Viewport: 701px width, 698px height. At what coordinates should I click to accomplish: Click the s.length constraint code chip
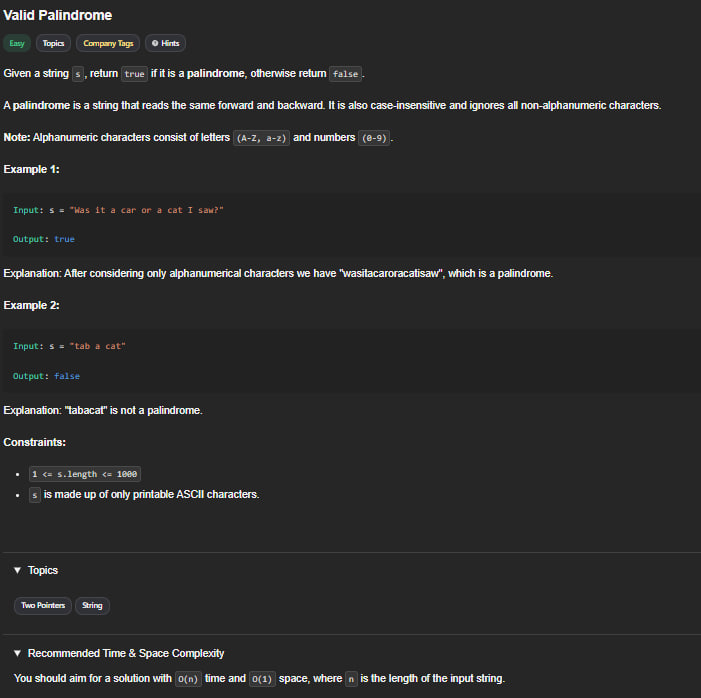pyautogui.click(x=85, y=474)
